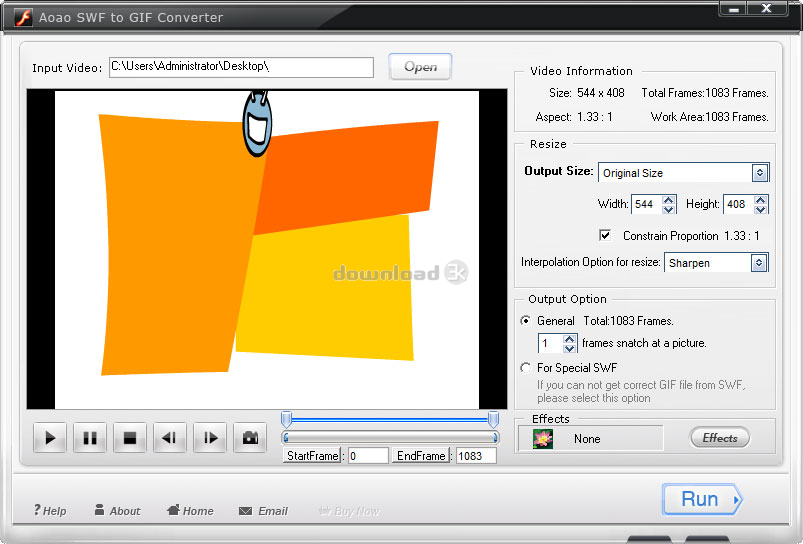Viewport: 803px width, 544px height.
Task: Close the converter window
Action: click(767, 9)
